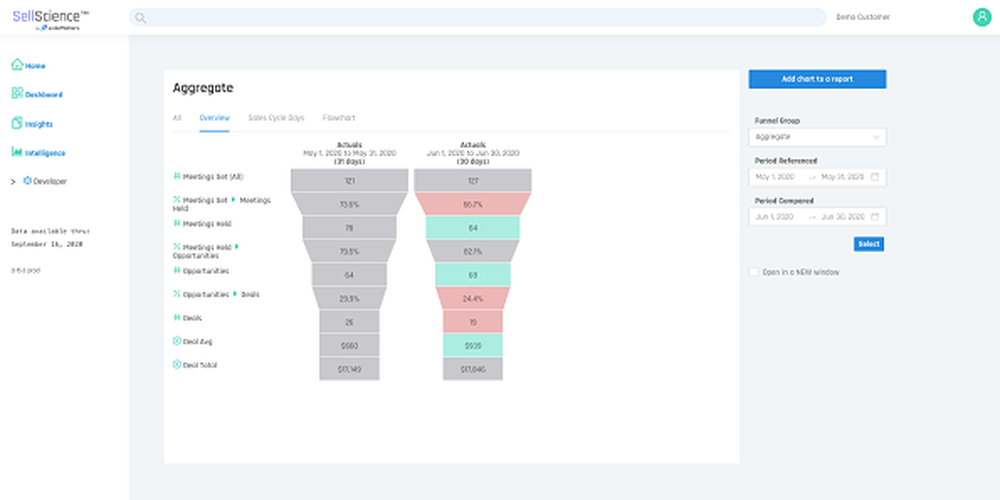Click the green June Deal Avg segment

tap(473, 346)
